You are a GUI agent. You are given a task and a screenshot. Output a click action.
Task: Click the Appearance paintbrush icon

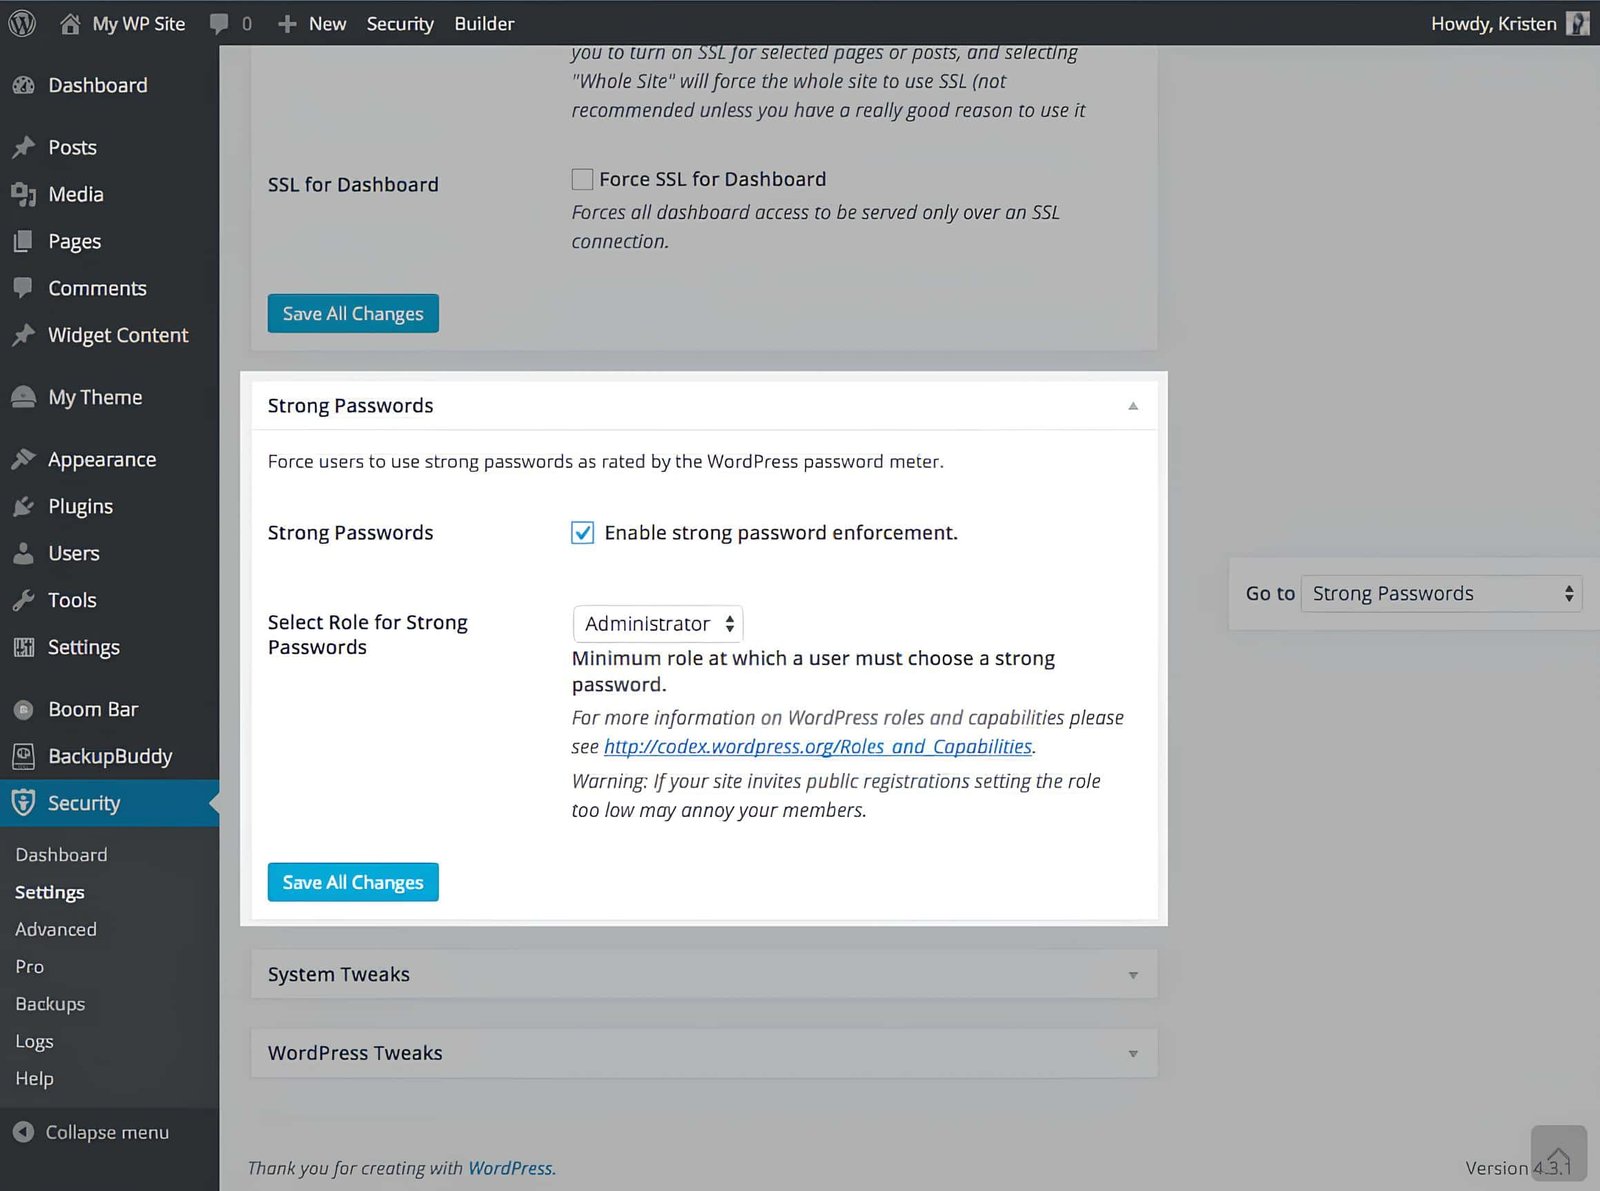pos(24,458)
